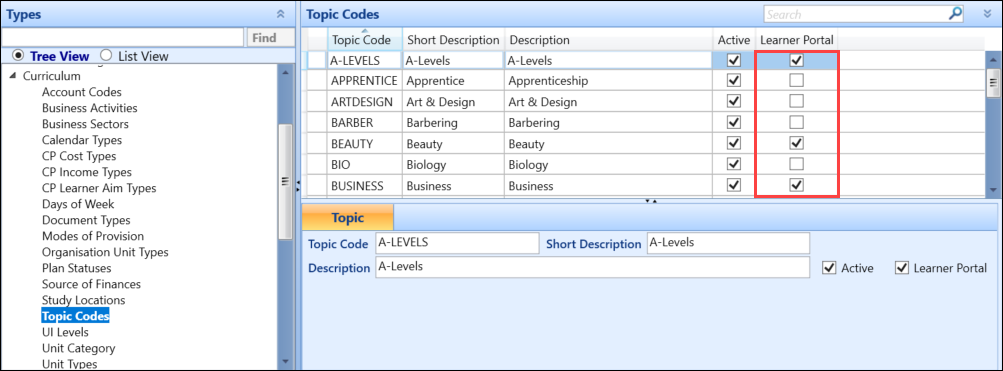Viewport: 1003px width, 371px height.
Task: Open Calendar Types in the tree
Action: pyautogui.click(x=82, y=140)
